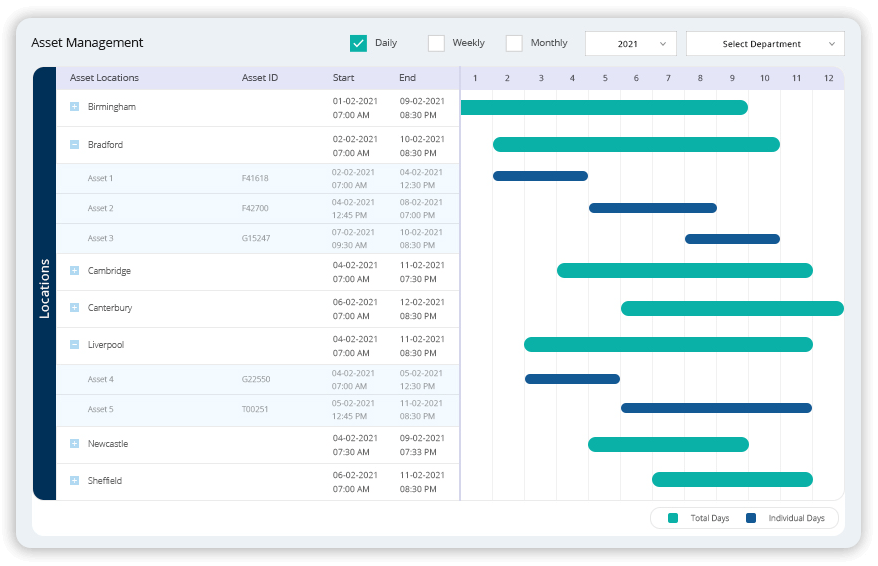
Task: Enable the Weekly view checkbox
Action: 436,43
